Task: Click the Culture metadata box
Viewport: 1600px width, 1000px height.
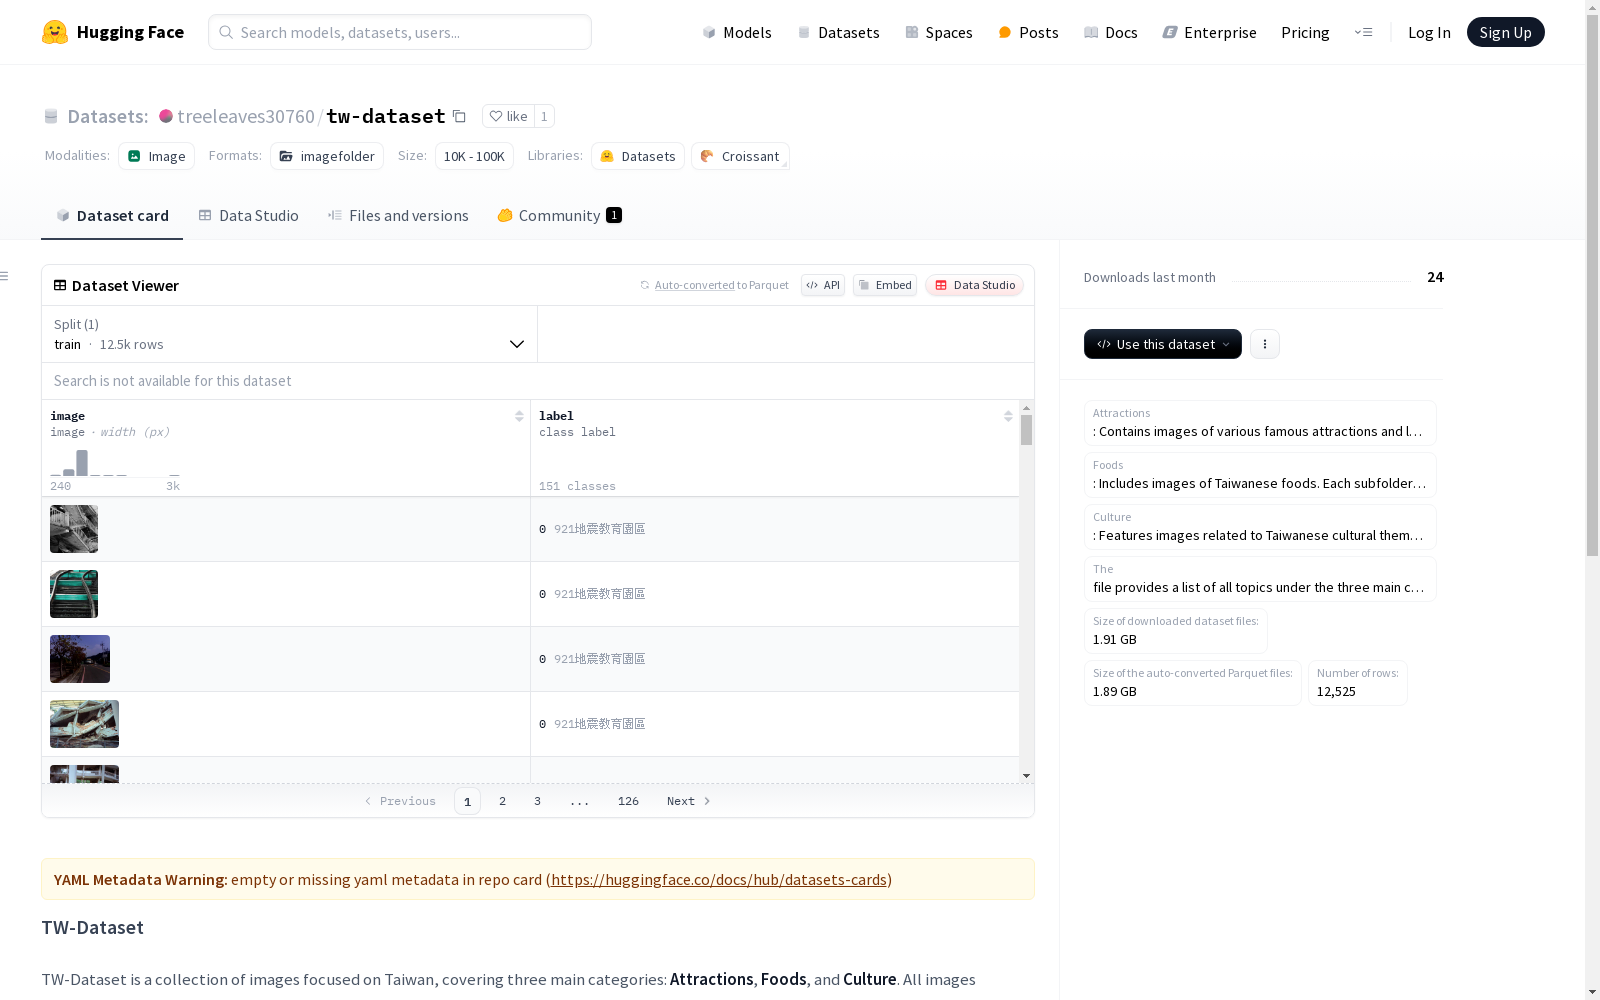Action: [x=1260, y=527]
